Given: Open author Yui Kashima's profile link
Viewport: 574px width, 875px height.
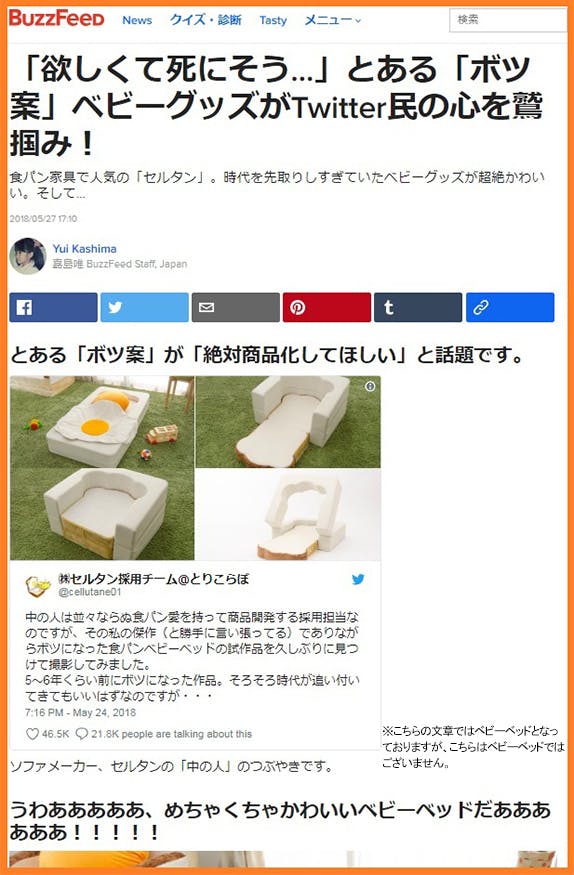Looking at the screenshot, I should coord(85,249).
